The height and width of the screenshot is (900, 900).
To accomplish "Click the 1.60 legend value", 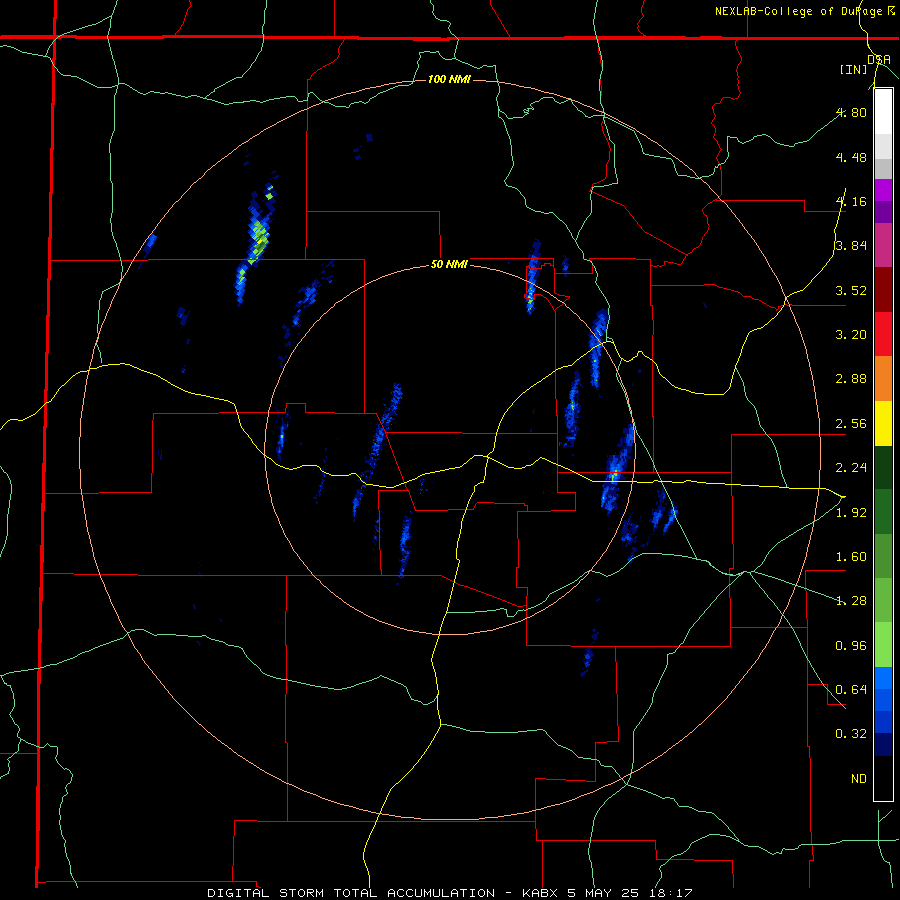I will [851, 556].
